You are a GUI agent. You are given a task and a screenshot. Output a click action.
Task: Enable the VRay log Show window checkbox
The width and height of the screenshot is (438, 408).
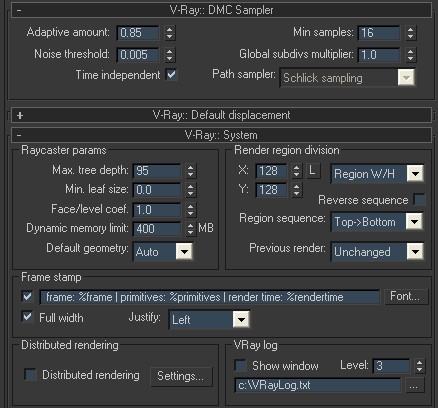coord(240,365)
